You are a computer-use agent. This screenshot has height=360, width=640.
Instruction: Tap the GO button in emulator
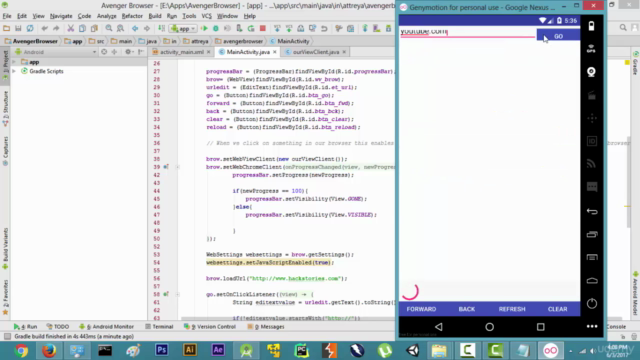tap(558, 36)
